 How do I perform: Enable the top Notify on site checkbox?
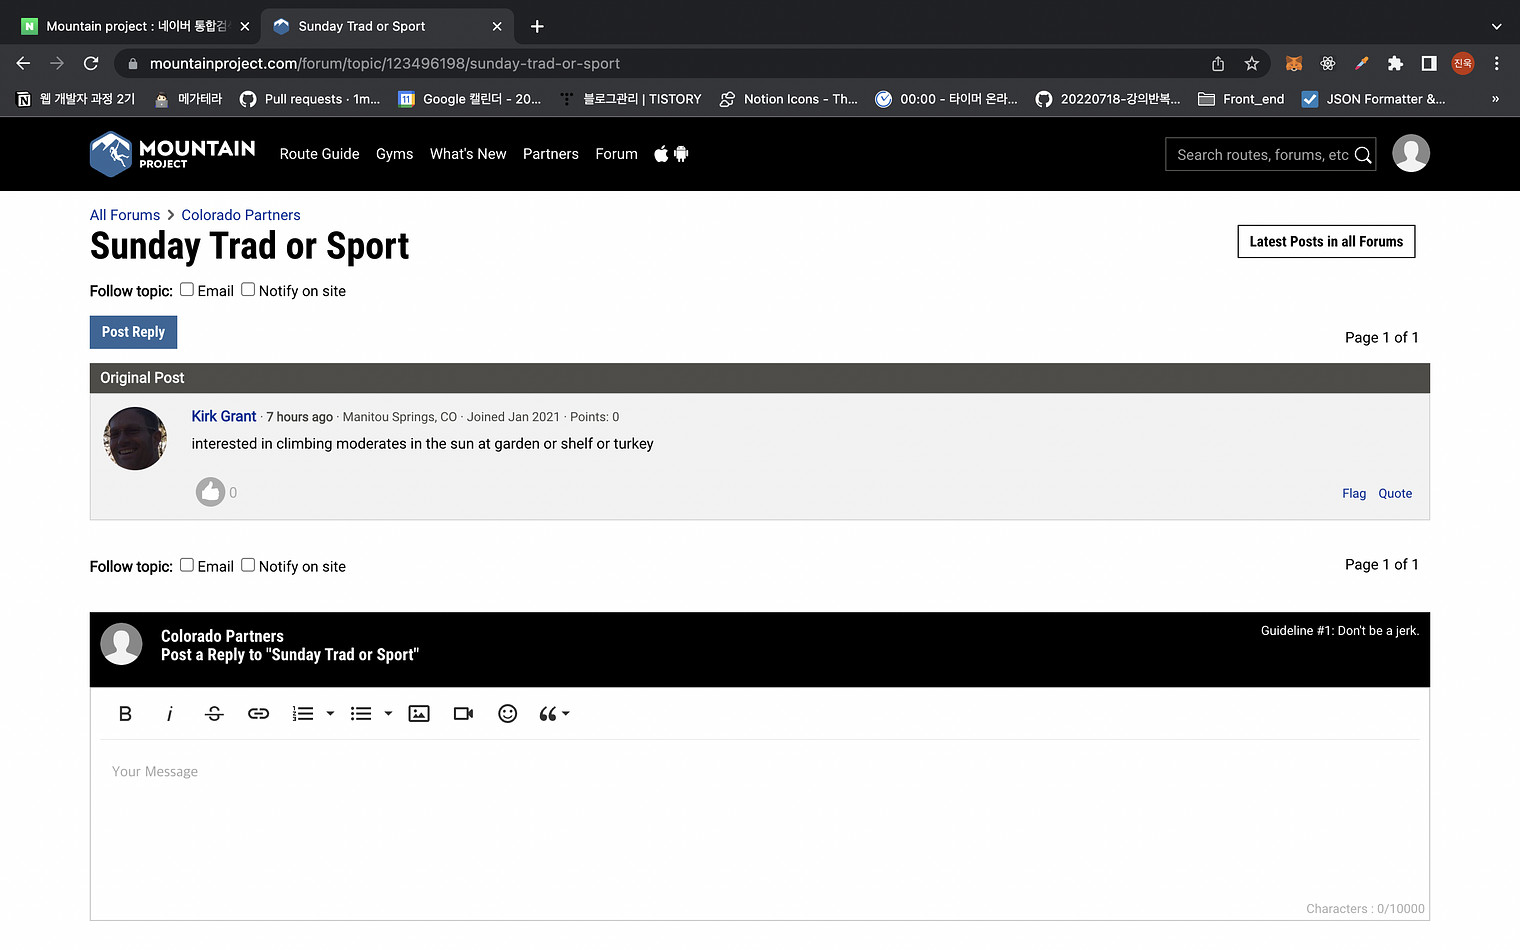click(x=248, y=290)
